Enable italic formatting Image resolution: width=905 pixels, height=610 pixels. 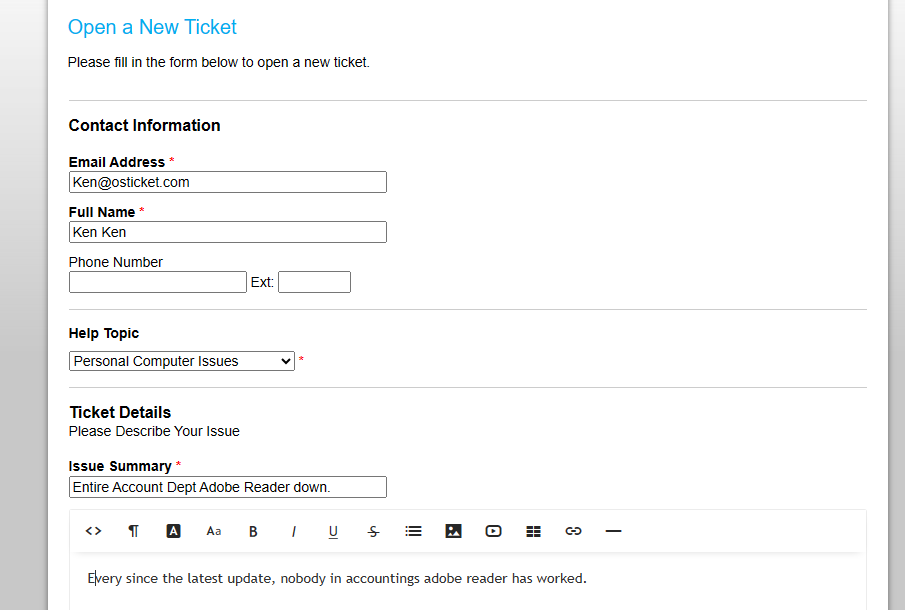(293, 531)
